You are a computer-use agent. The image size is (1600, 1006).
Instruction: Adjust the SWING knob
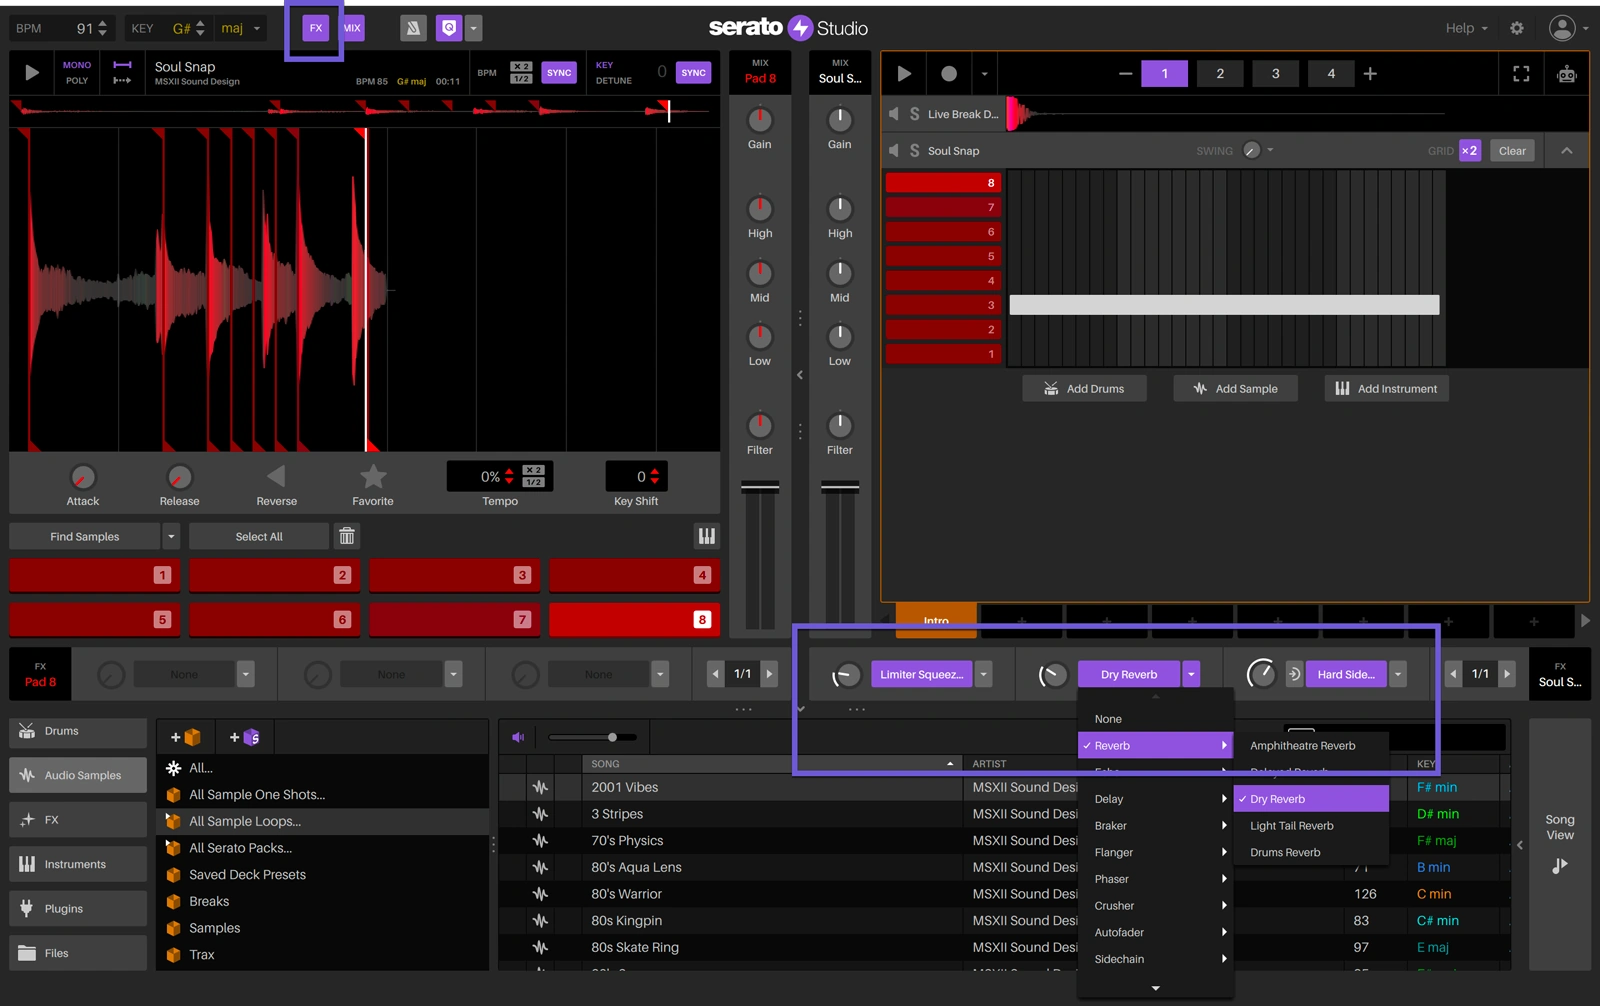(x=1252, y=150)
